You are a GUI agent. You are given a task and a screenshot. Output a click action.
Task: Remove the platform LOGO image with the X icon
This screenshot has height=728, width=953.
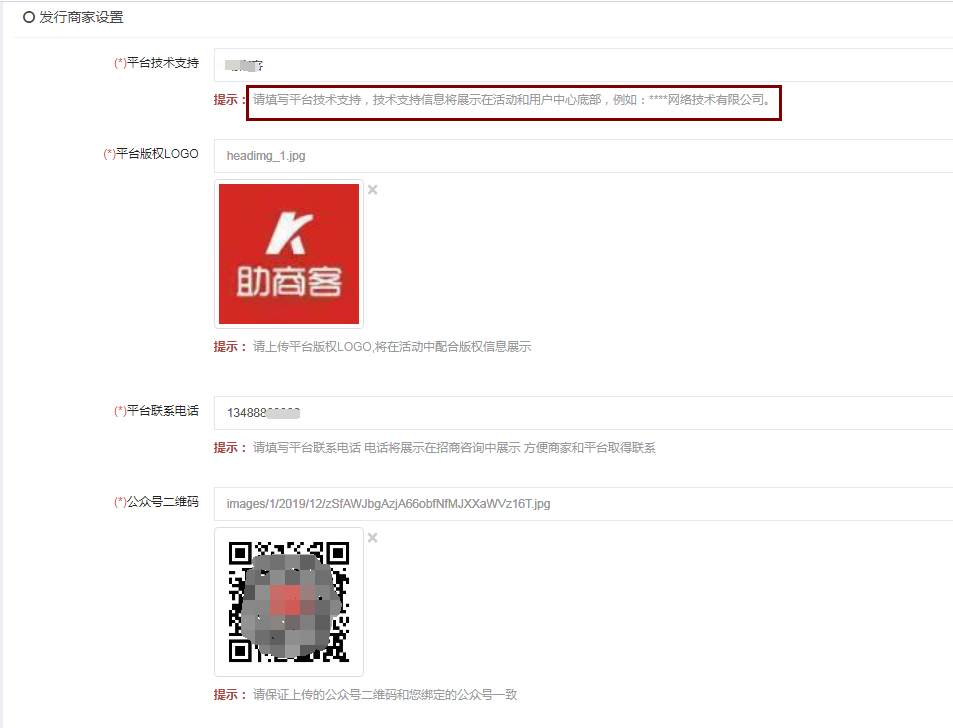tap(373, 190)
